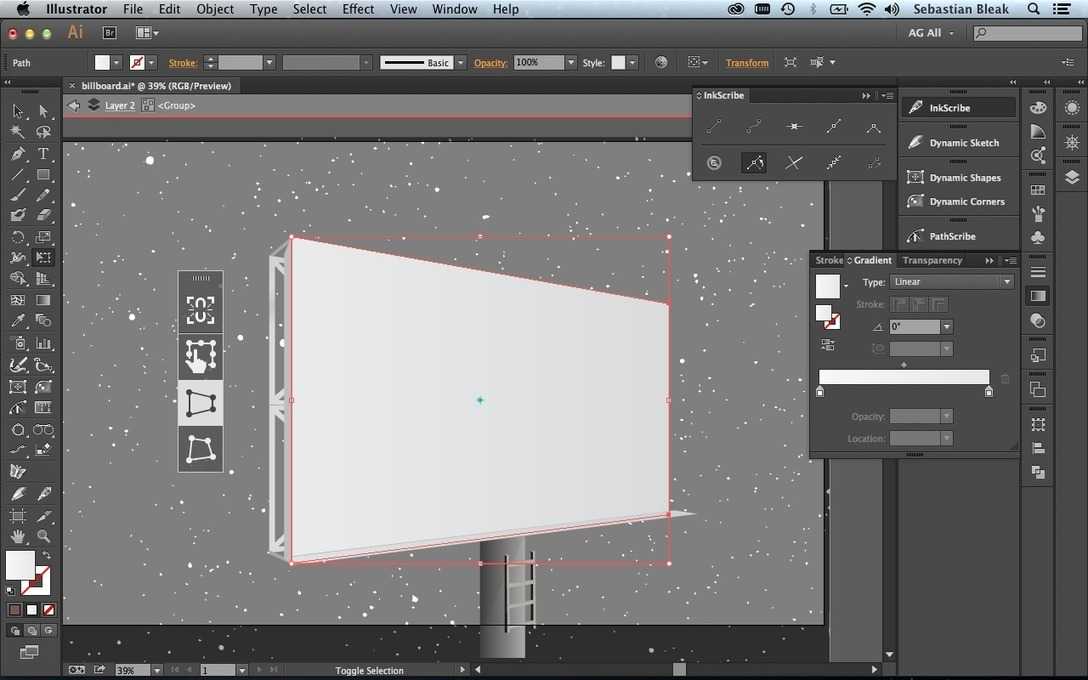Image resolution: width=1088 pixels, height=680 pixels.
Task: Open Adobe Bridge via Br icon
Action: pos(109,33)
